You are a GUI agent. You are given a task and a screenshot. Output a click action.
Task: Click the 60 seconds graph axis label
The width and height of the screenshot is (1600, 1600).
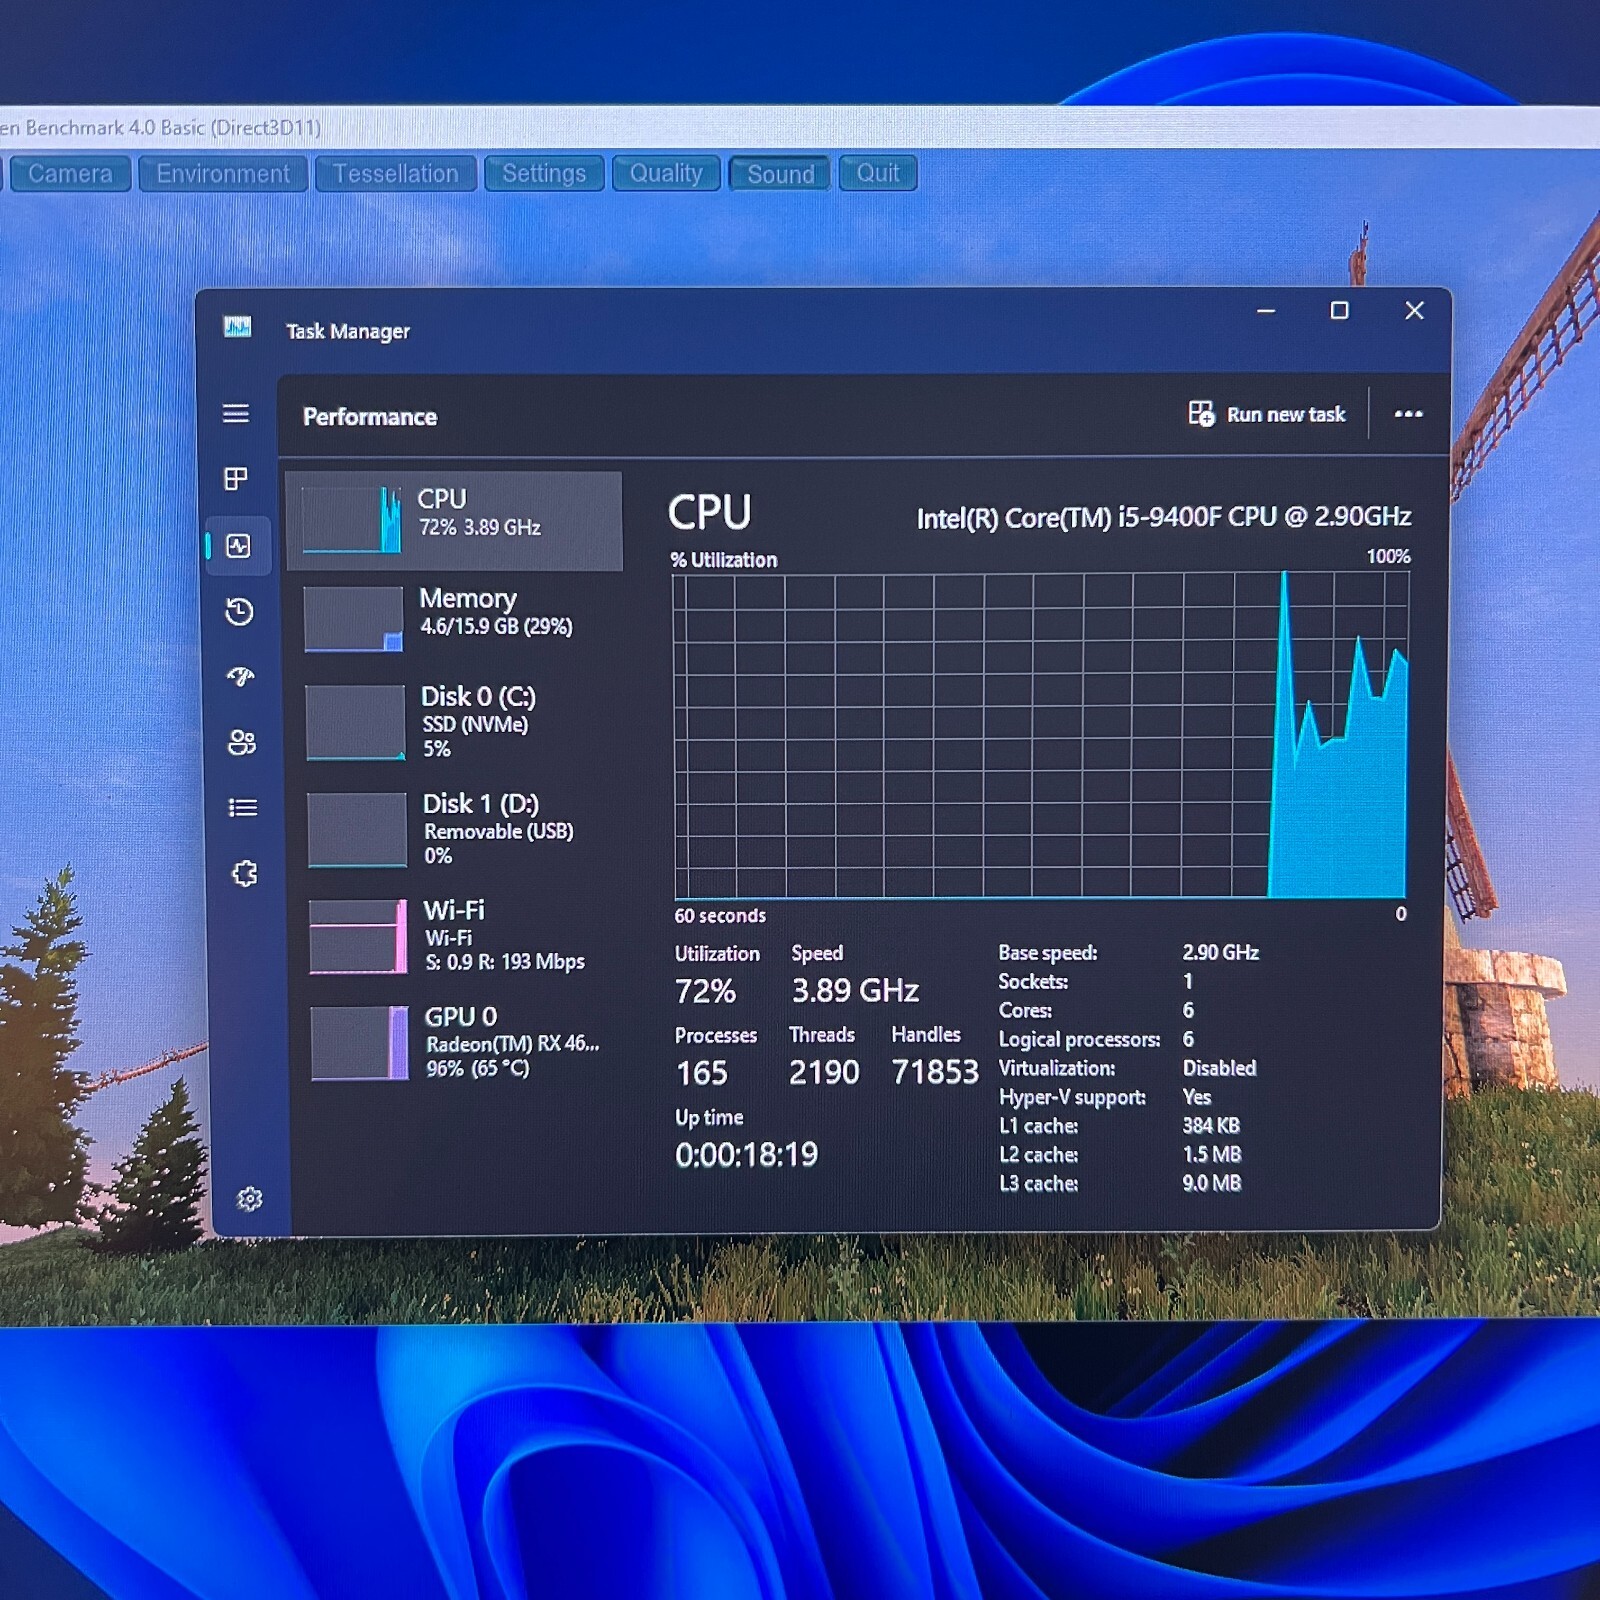(x=720, y=915)
